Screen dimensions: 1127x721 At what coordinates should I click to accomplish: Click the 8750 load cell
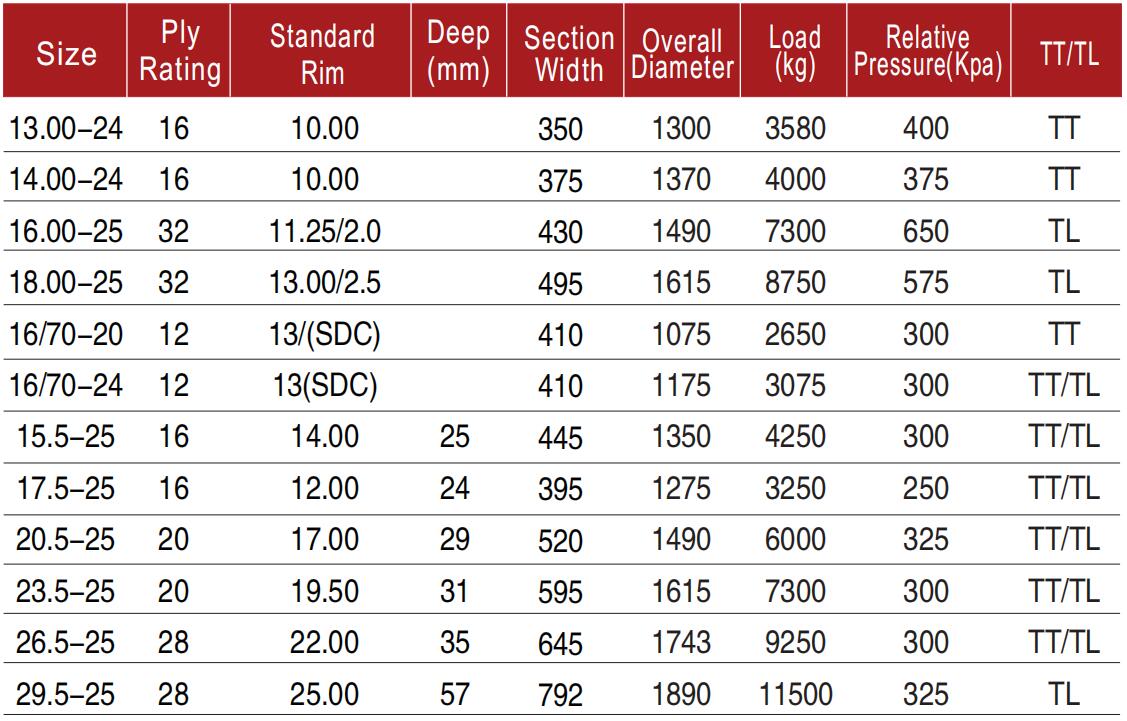[x=797, y=283]
